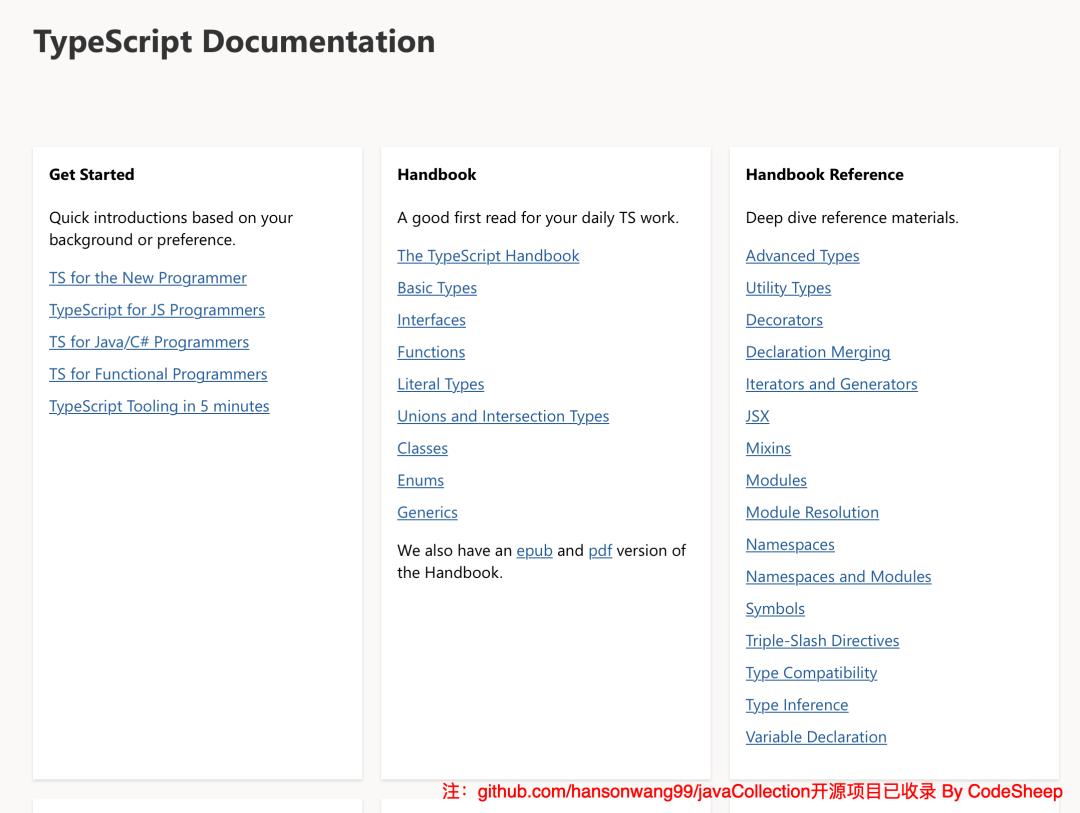Viewport: 1080px width, 813px height.
Task: Open The TypeScript Handbook link
Action: click(488, 256)
